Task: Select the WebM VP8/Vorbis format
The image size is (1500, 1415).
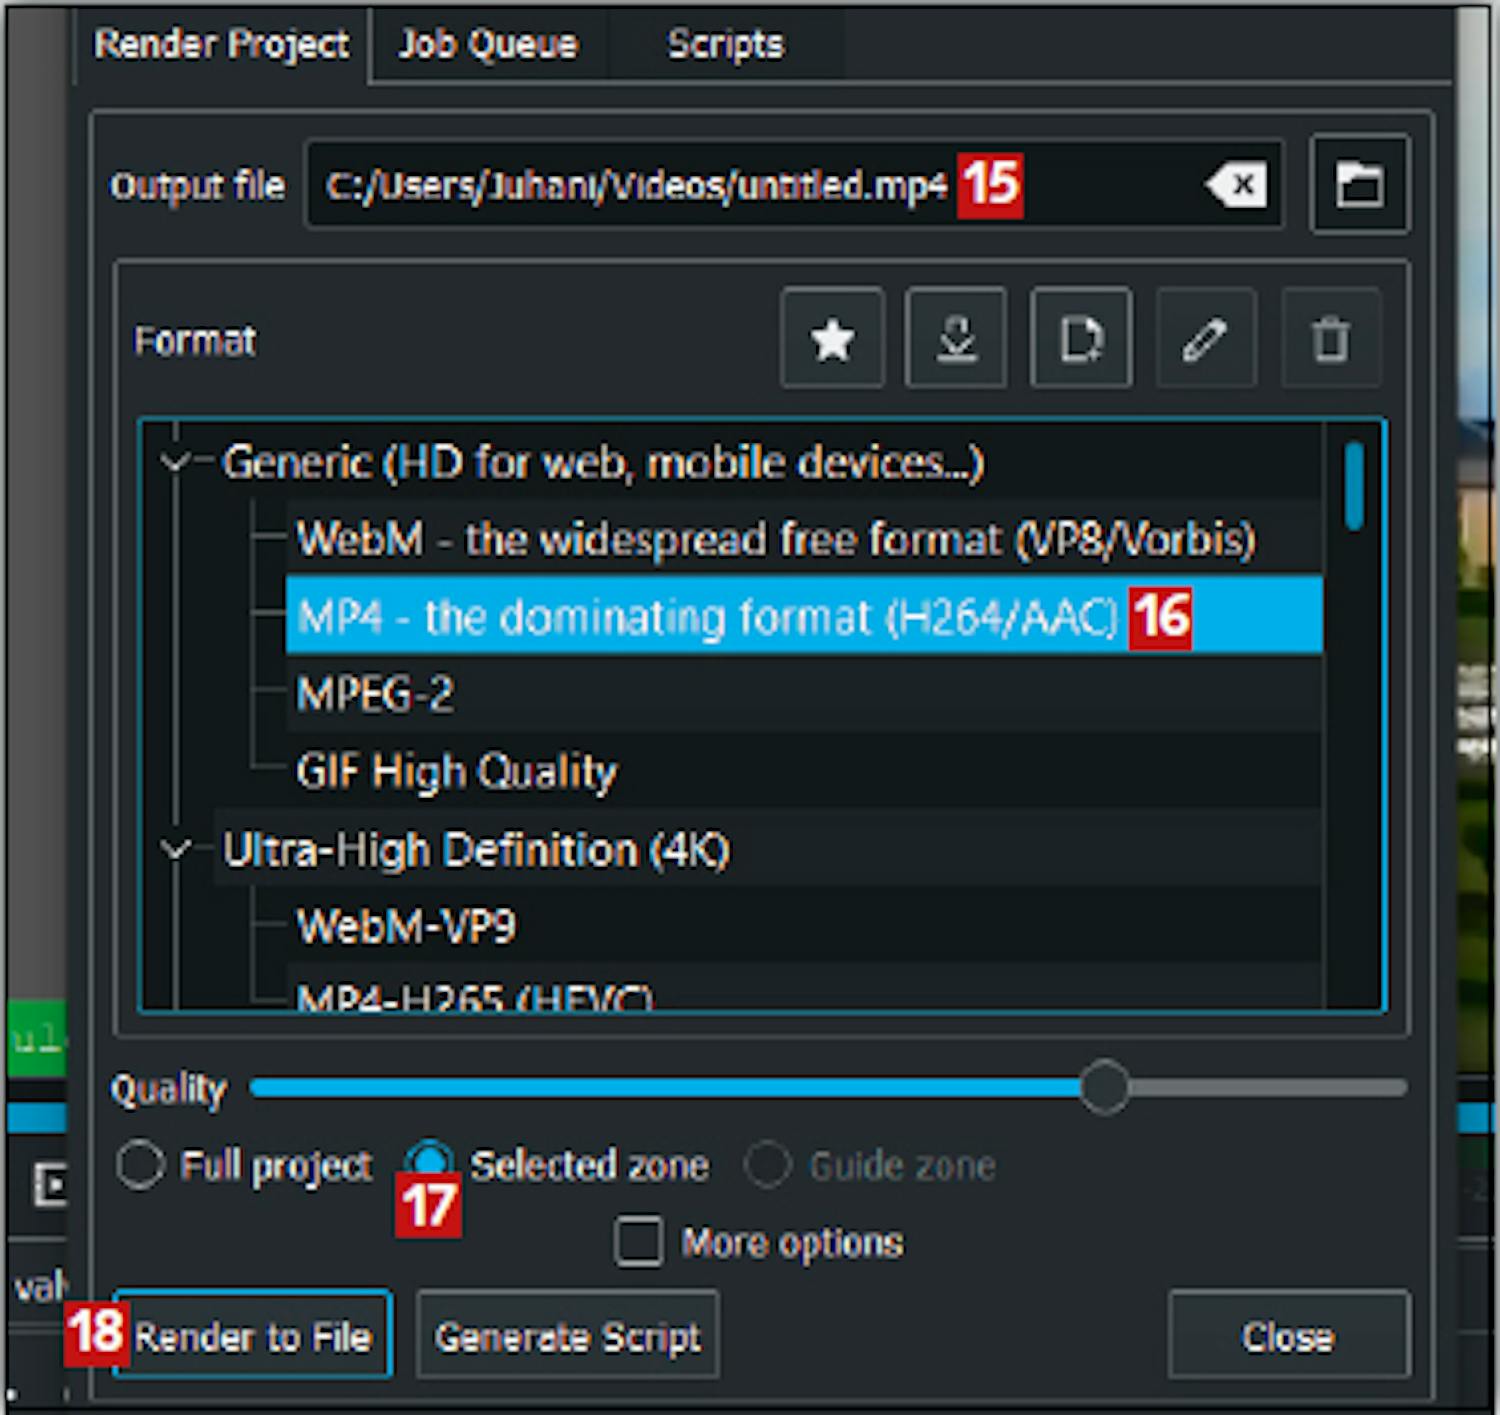Action: coord(775,539)
